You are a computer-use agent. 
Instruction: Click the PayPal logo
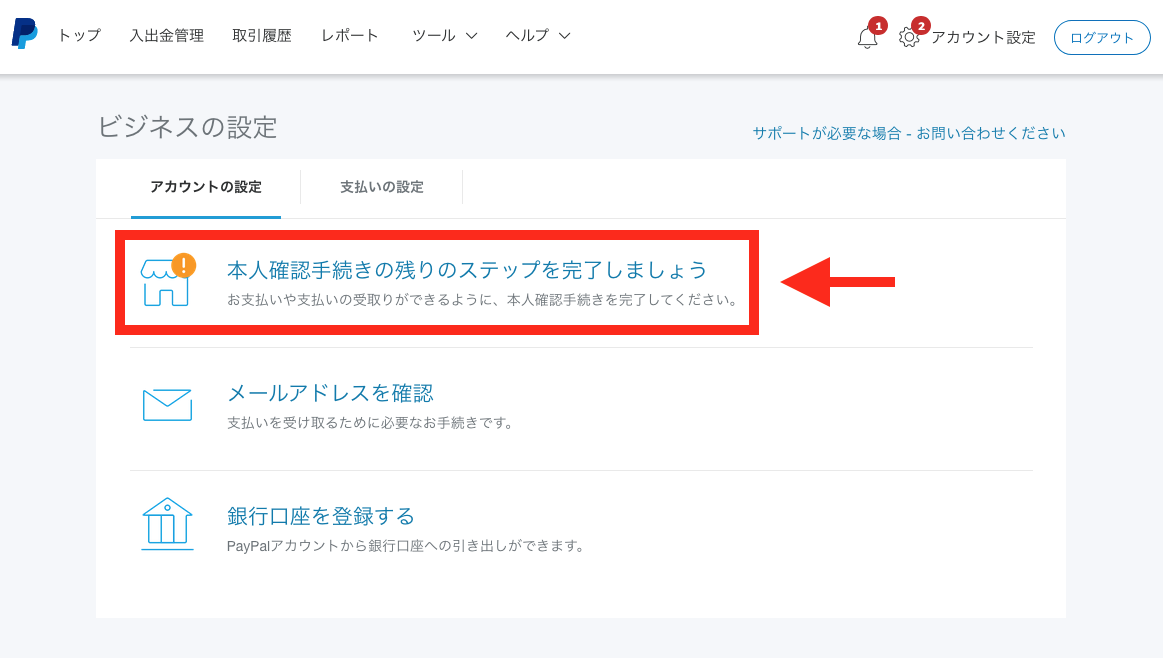pyautogui.click(x=24, y=35)
